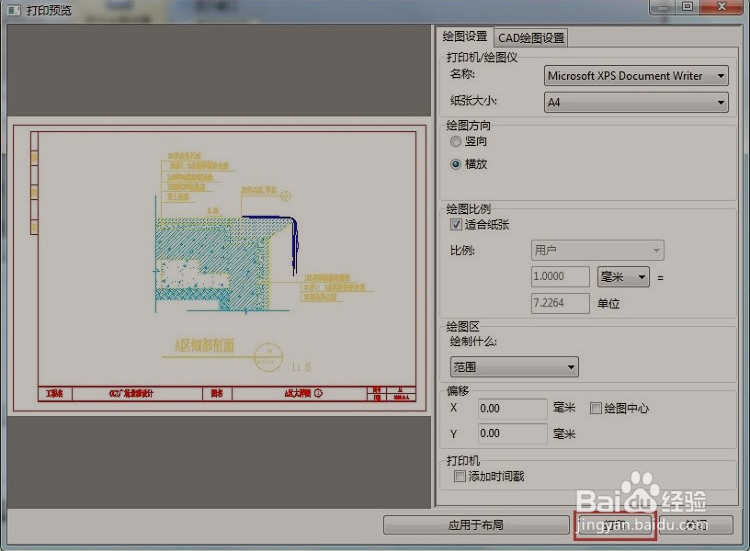This screenshot has width=750, height=551.
Task: Toggle the 适合纸张 checkbox
Action: point(456,224)
